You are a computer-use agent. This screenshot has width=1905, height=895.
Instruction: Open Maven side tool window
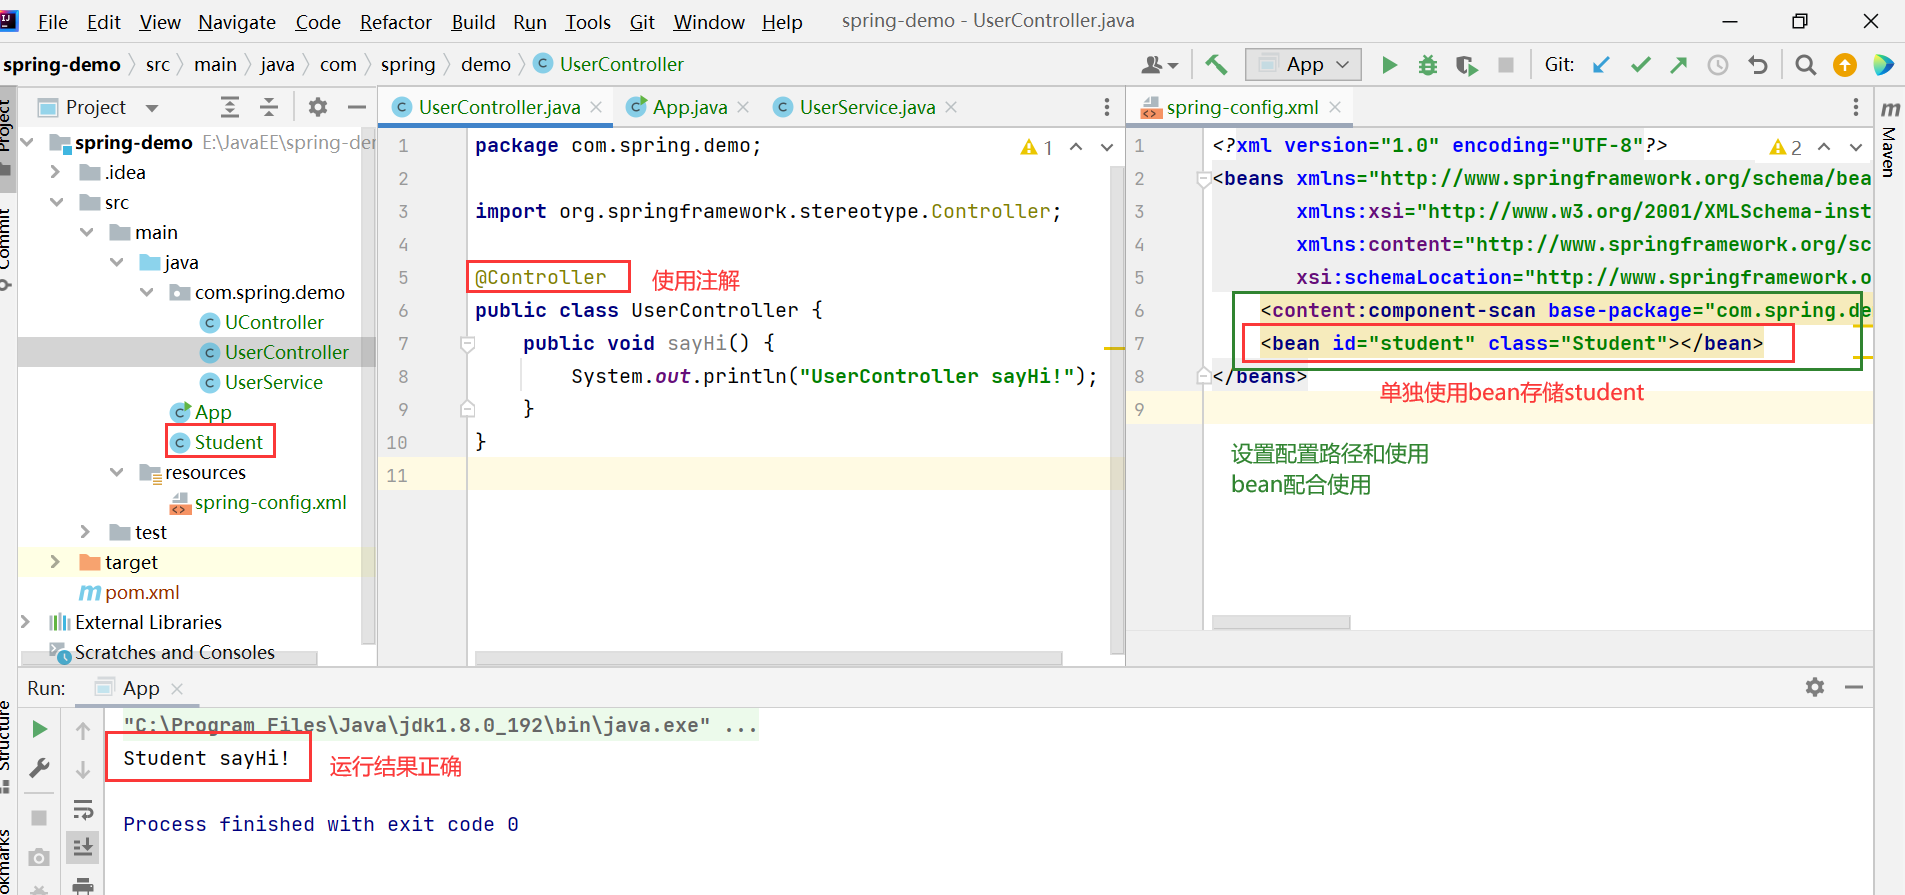[x=1889, y=138]
